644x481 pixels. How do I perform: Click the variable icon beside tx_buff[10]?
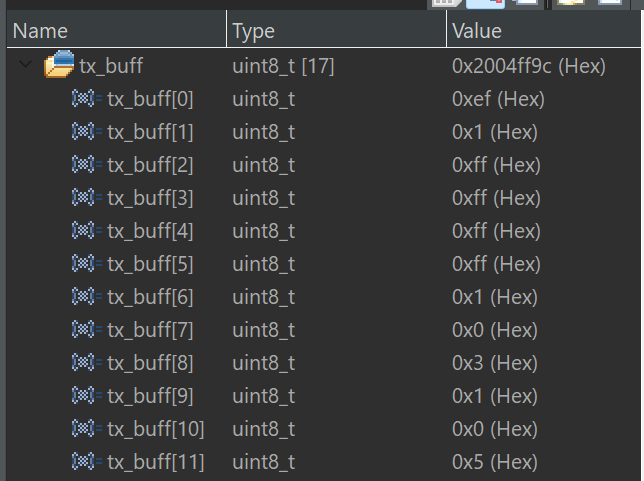coord(87,428)
